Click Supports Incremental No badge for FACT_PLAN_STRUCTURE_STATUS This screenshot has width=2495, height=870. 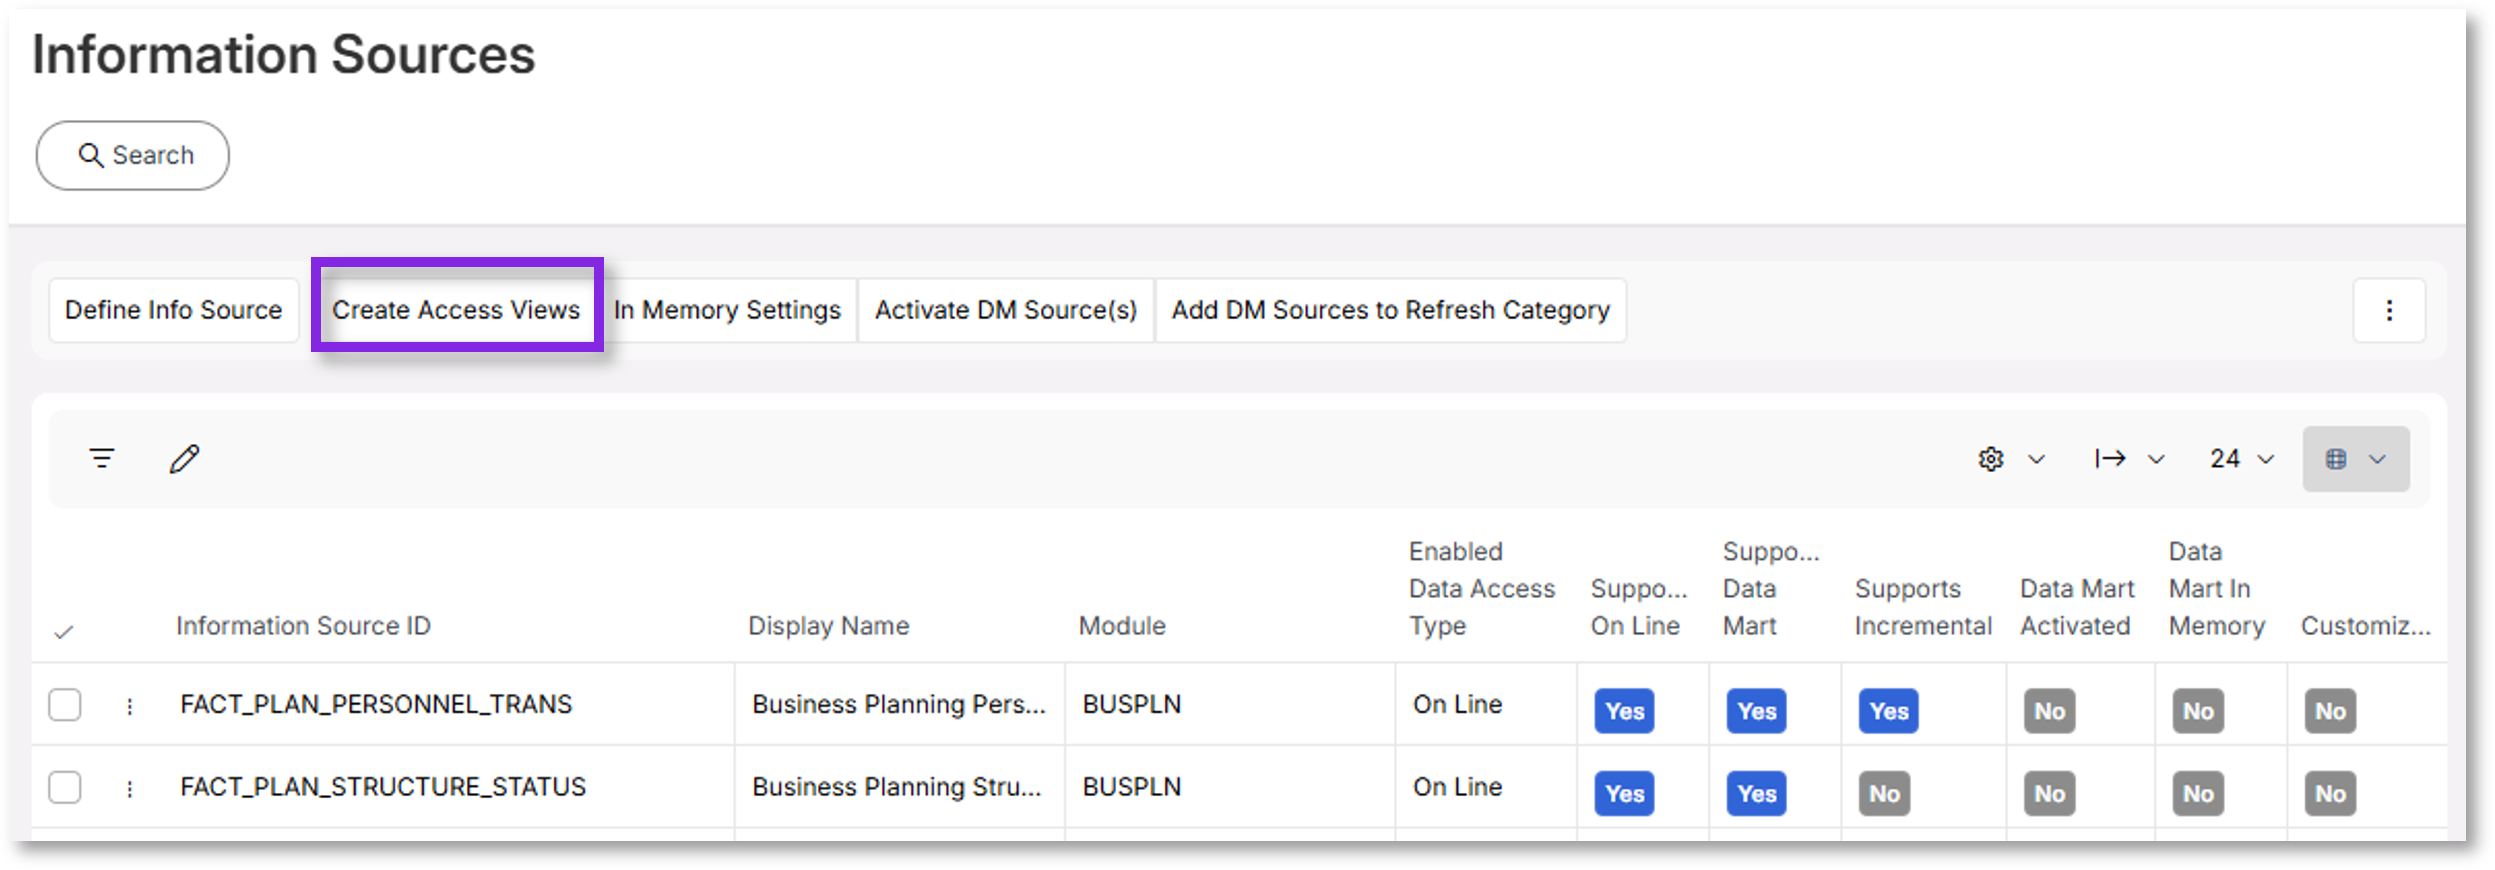pyautogui.click(x=1884, y=794)
